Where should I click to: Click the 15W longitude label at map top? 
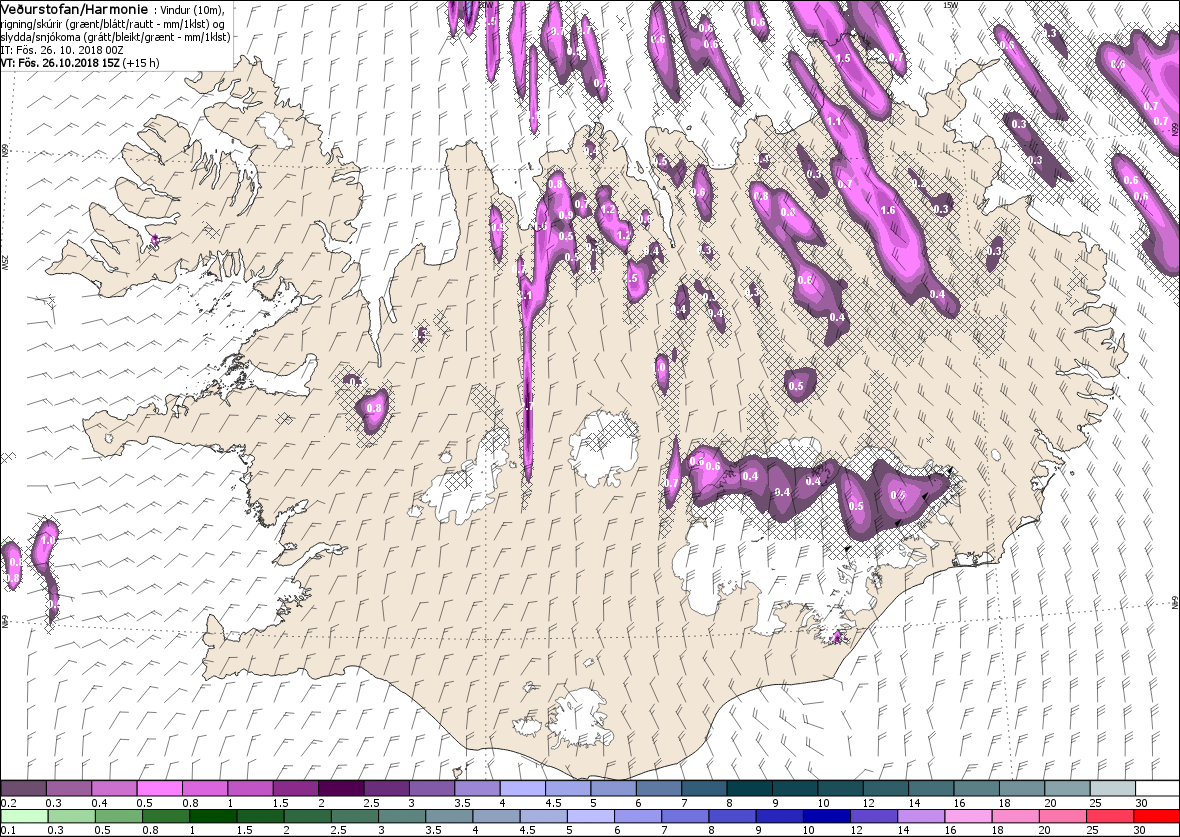tap(950, 5)
